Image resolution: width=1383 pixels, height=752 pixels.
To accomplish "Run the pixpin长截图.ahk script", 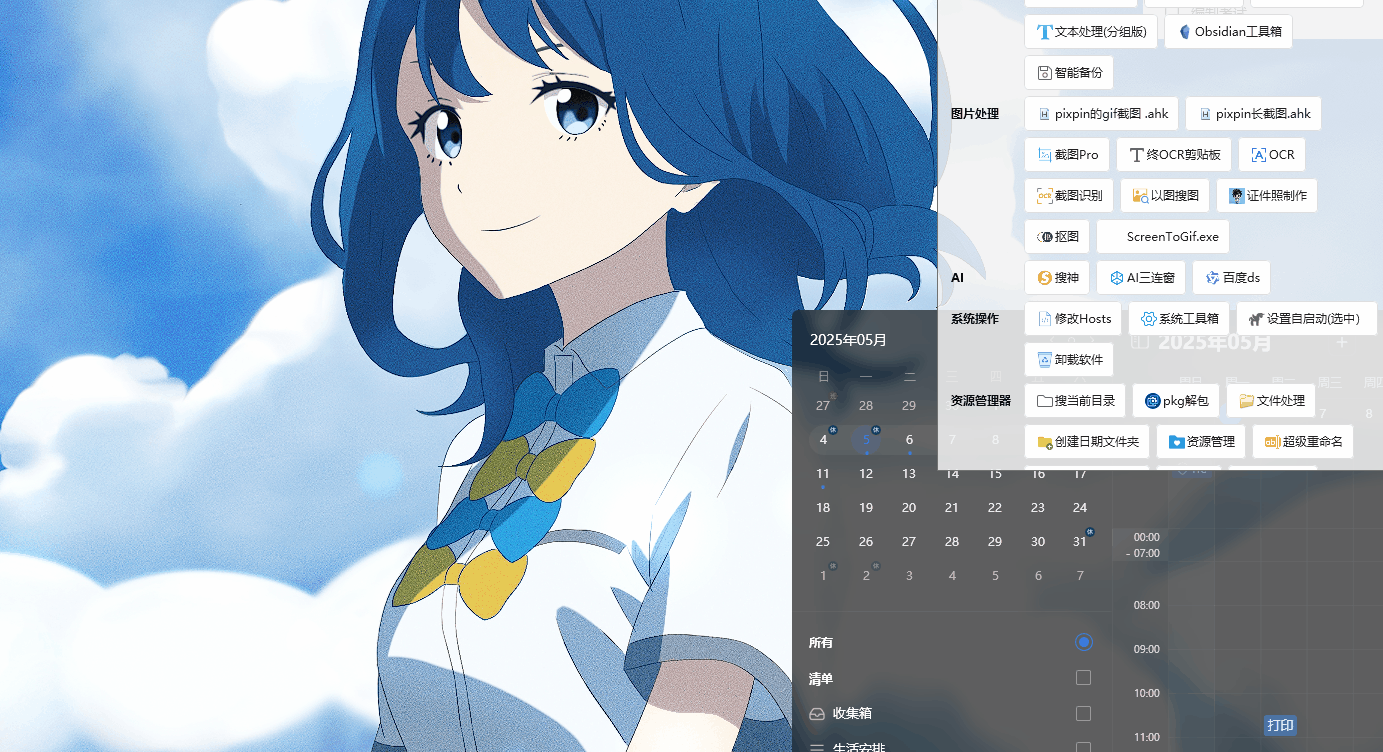I will point(1254,114).
